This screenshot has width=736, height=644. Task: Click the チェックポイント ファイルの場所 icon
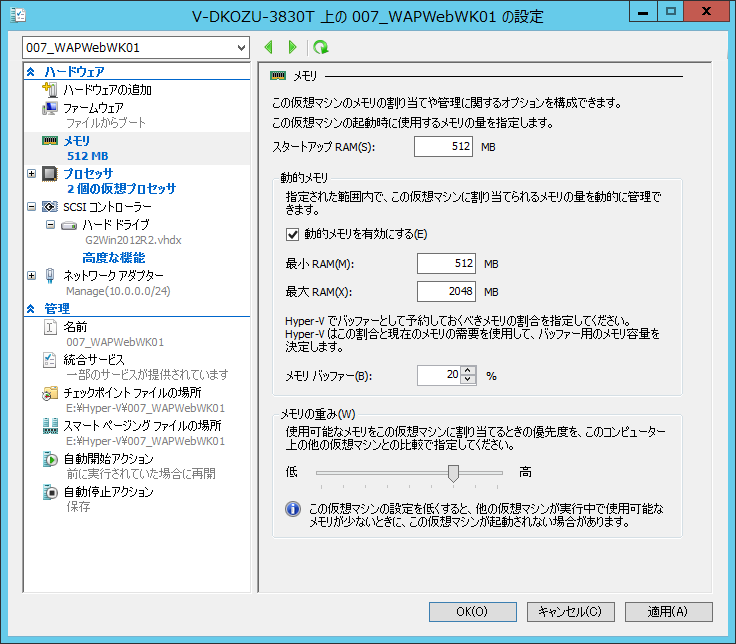click(x=50, y=393)
